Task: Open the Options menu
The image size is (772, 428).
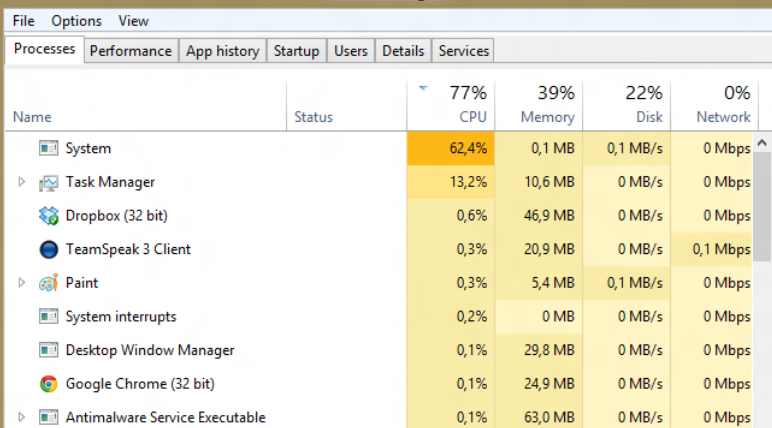Action: (x=76, y=21)
